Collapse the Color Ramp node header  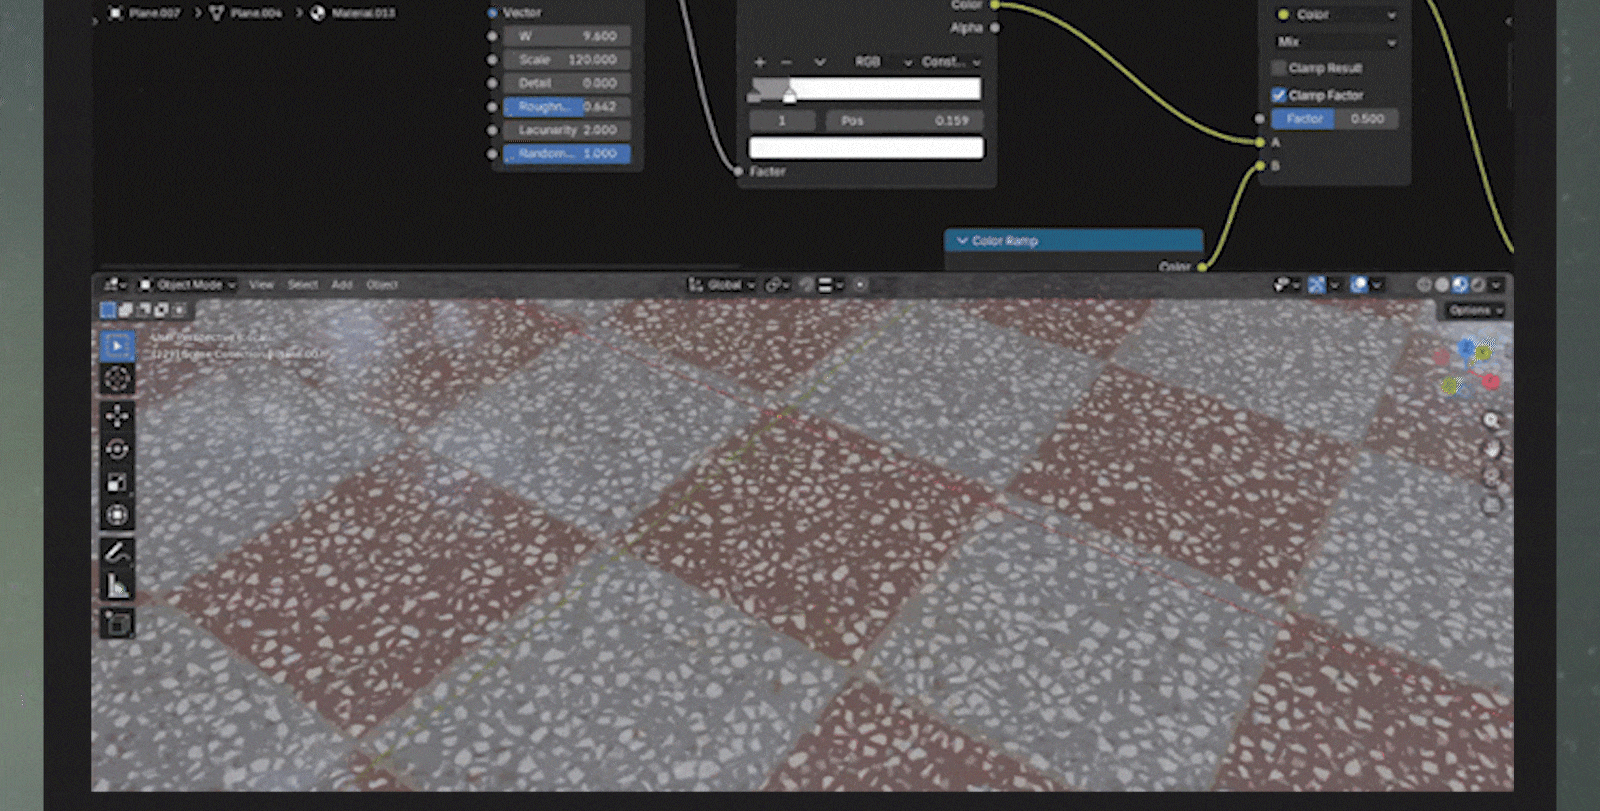pyautogui.click(x=962, y=241)
